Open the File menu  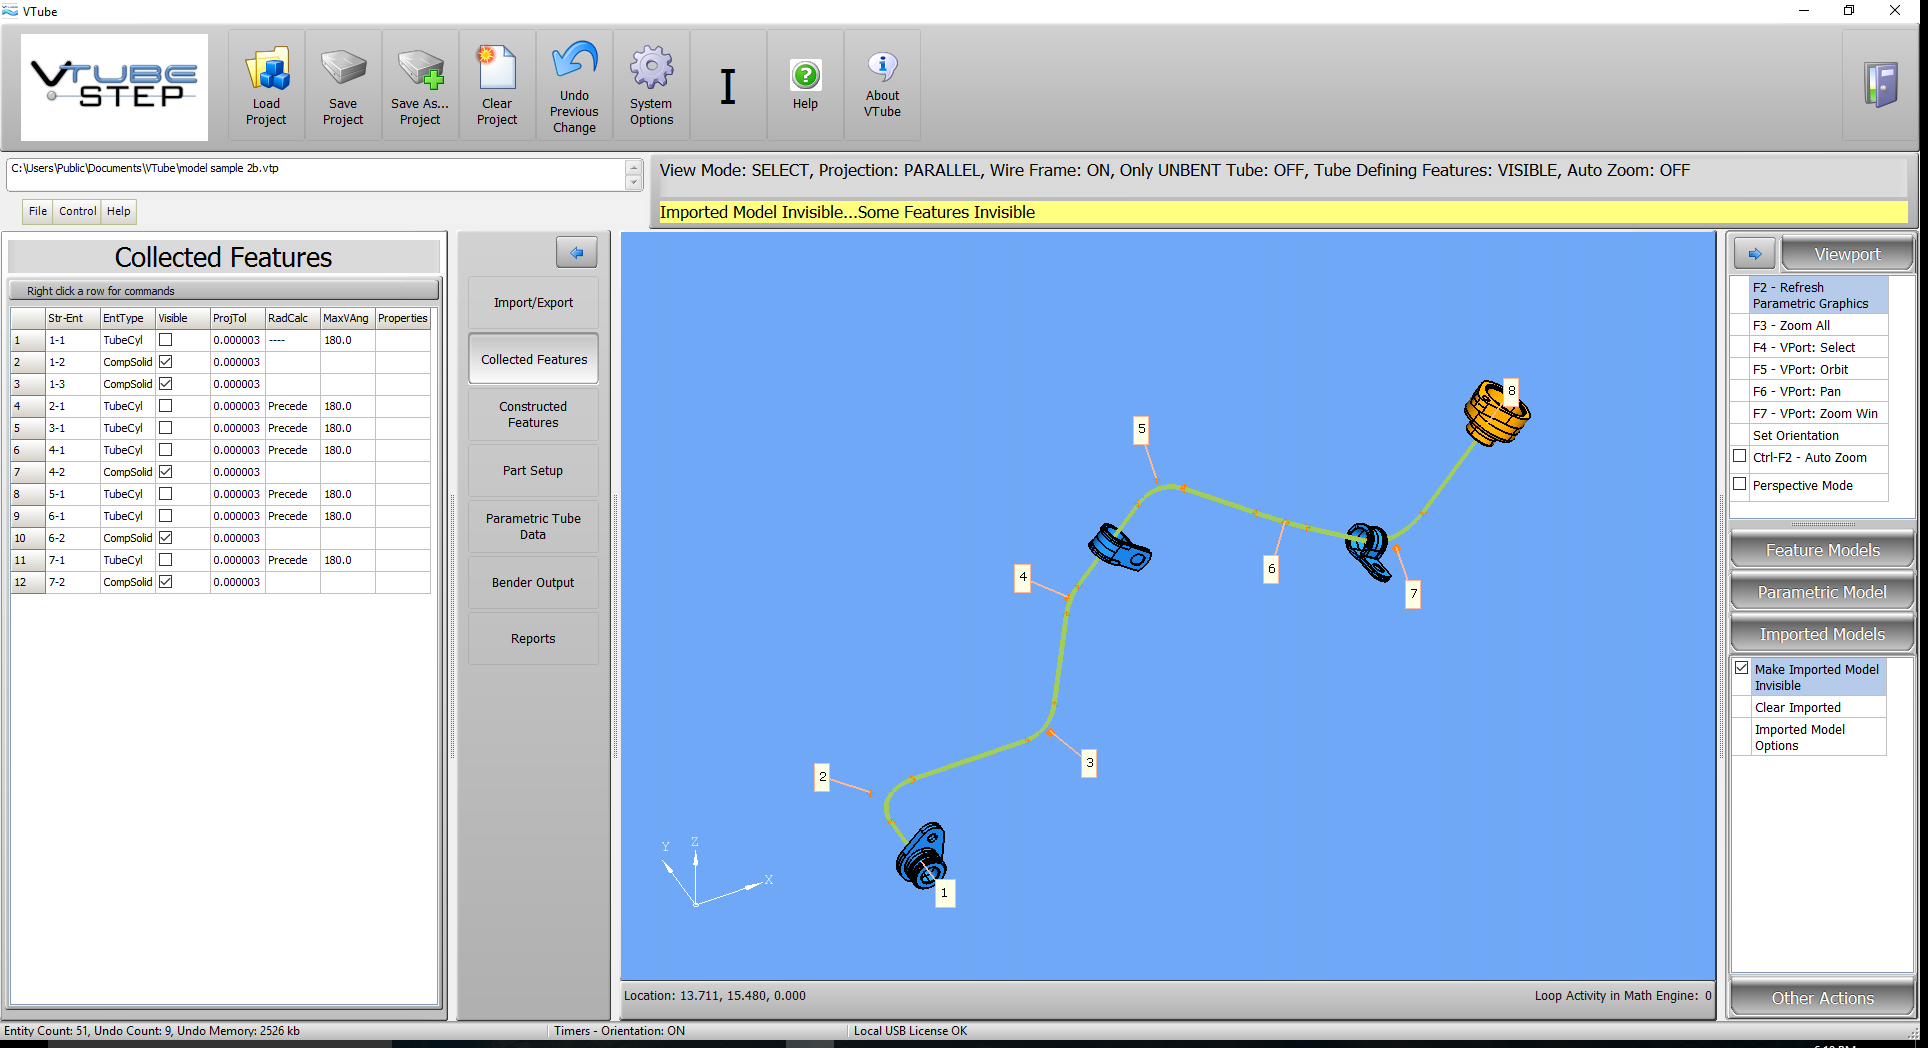coord(38,211)
